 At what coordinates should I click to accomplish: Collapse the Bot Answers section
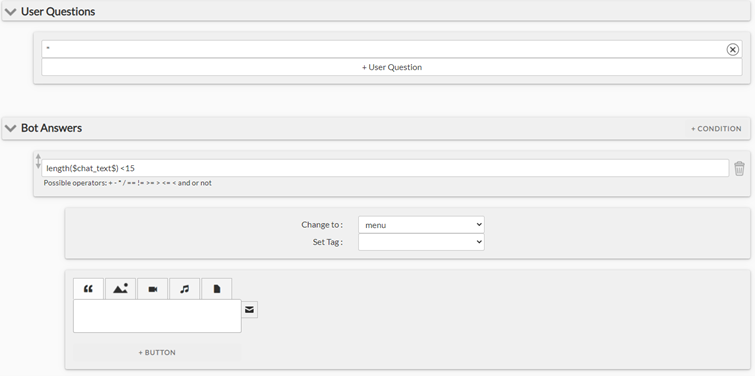click(x=10, y=129)
